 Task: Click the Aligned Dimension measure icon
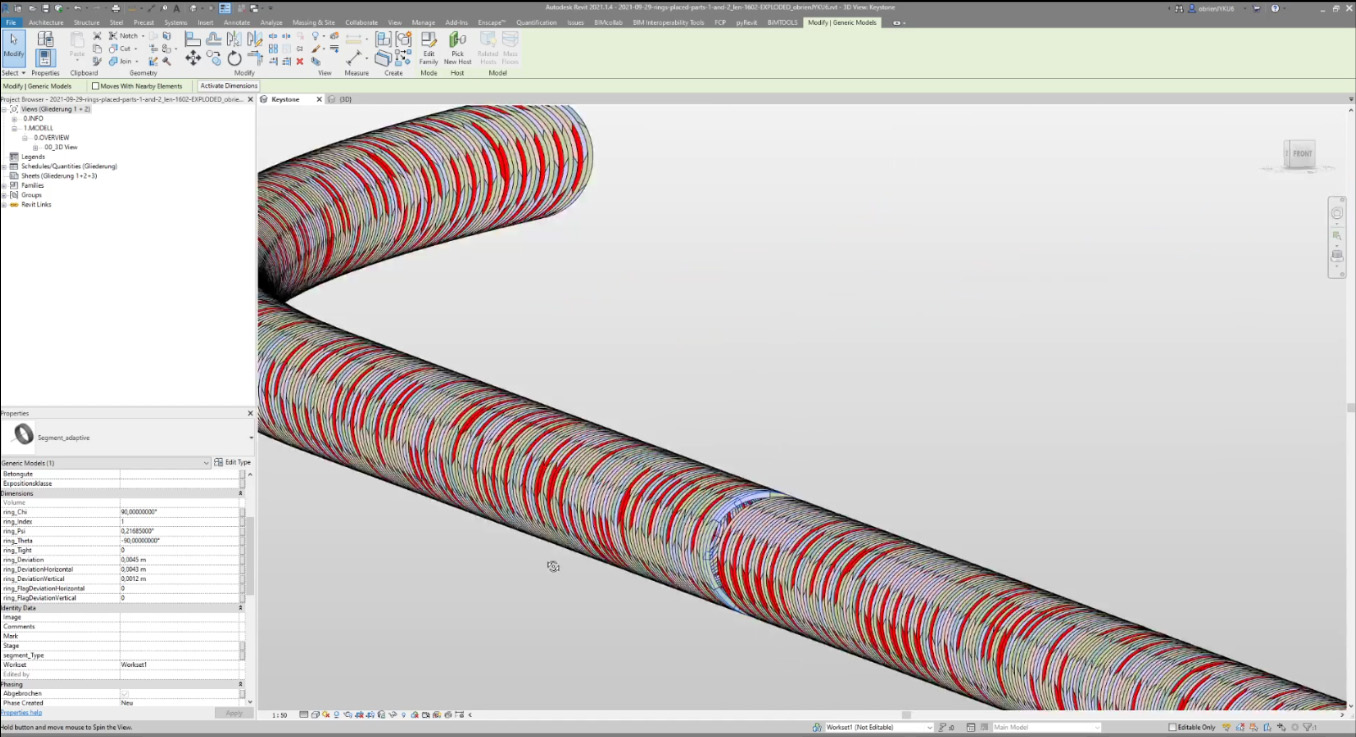click(x=354, y=59)
